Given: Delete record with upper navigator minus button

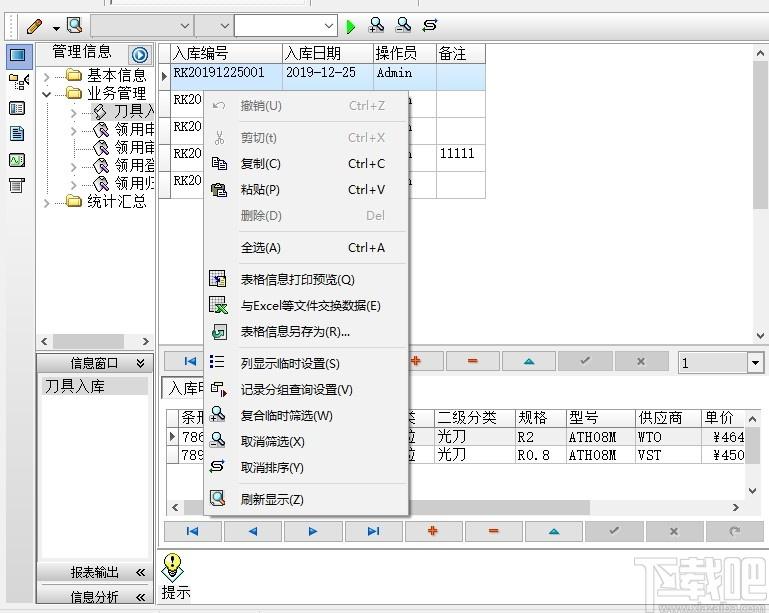Looking at the screenshot, I should [473, 361].
